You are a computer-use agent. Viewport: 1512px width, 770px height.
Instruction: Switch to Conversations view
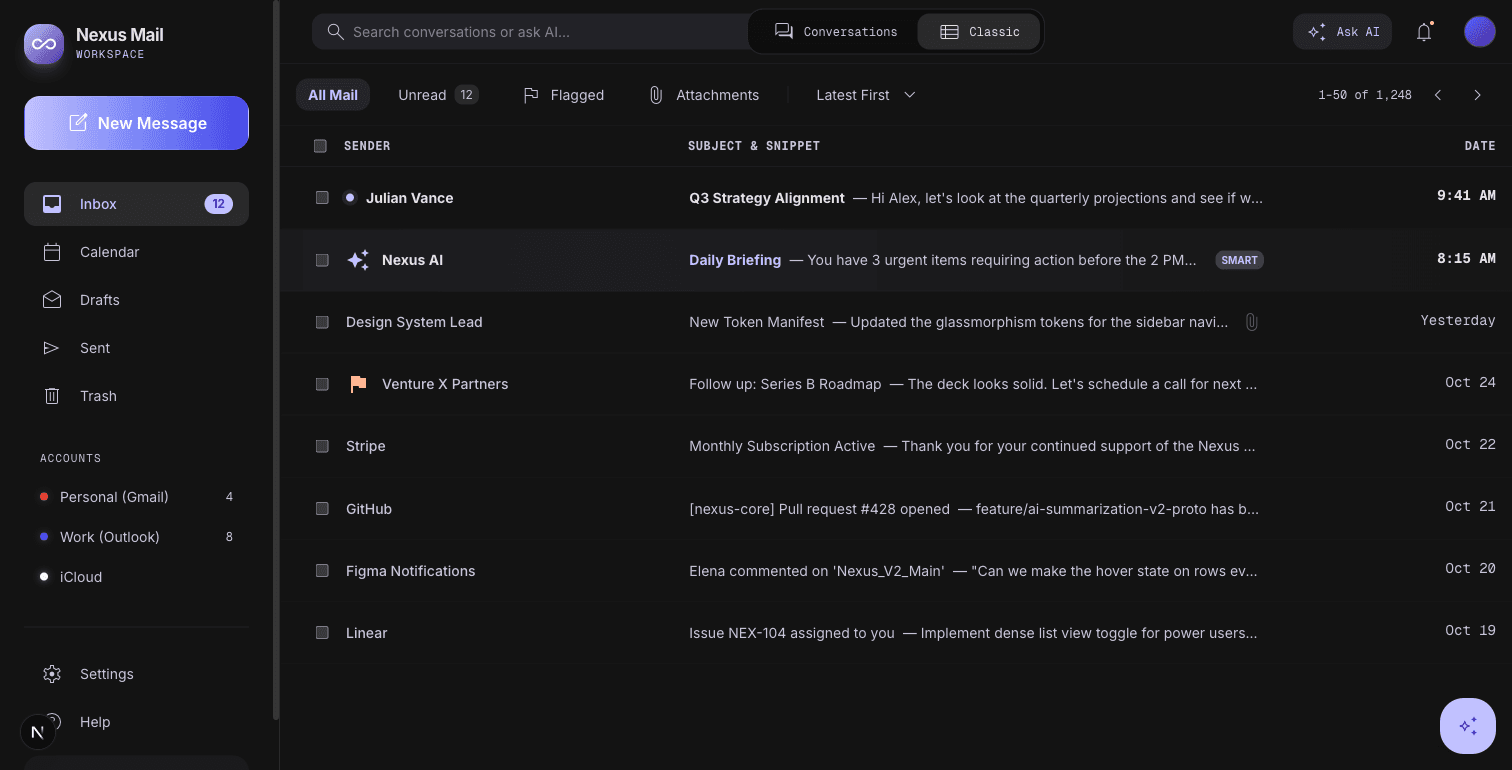tap(836, 32)
